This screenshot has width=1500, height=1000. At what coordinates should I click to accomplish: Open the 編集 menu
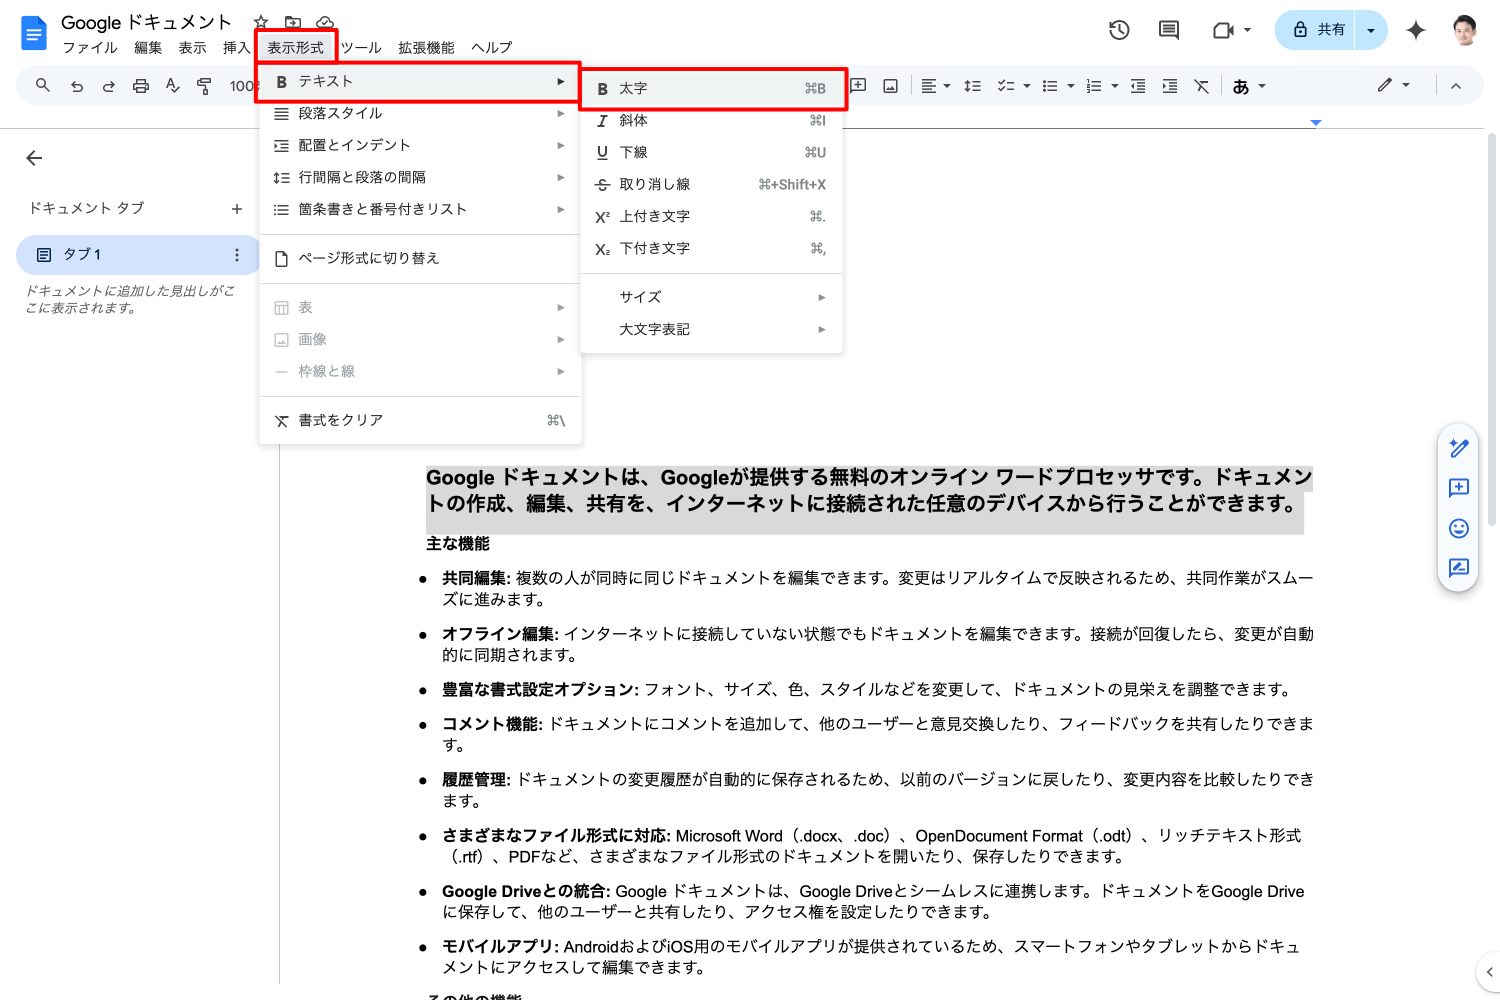tap(148, 48)
